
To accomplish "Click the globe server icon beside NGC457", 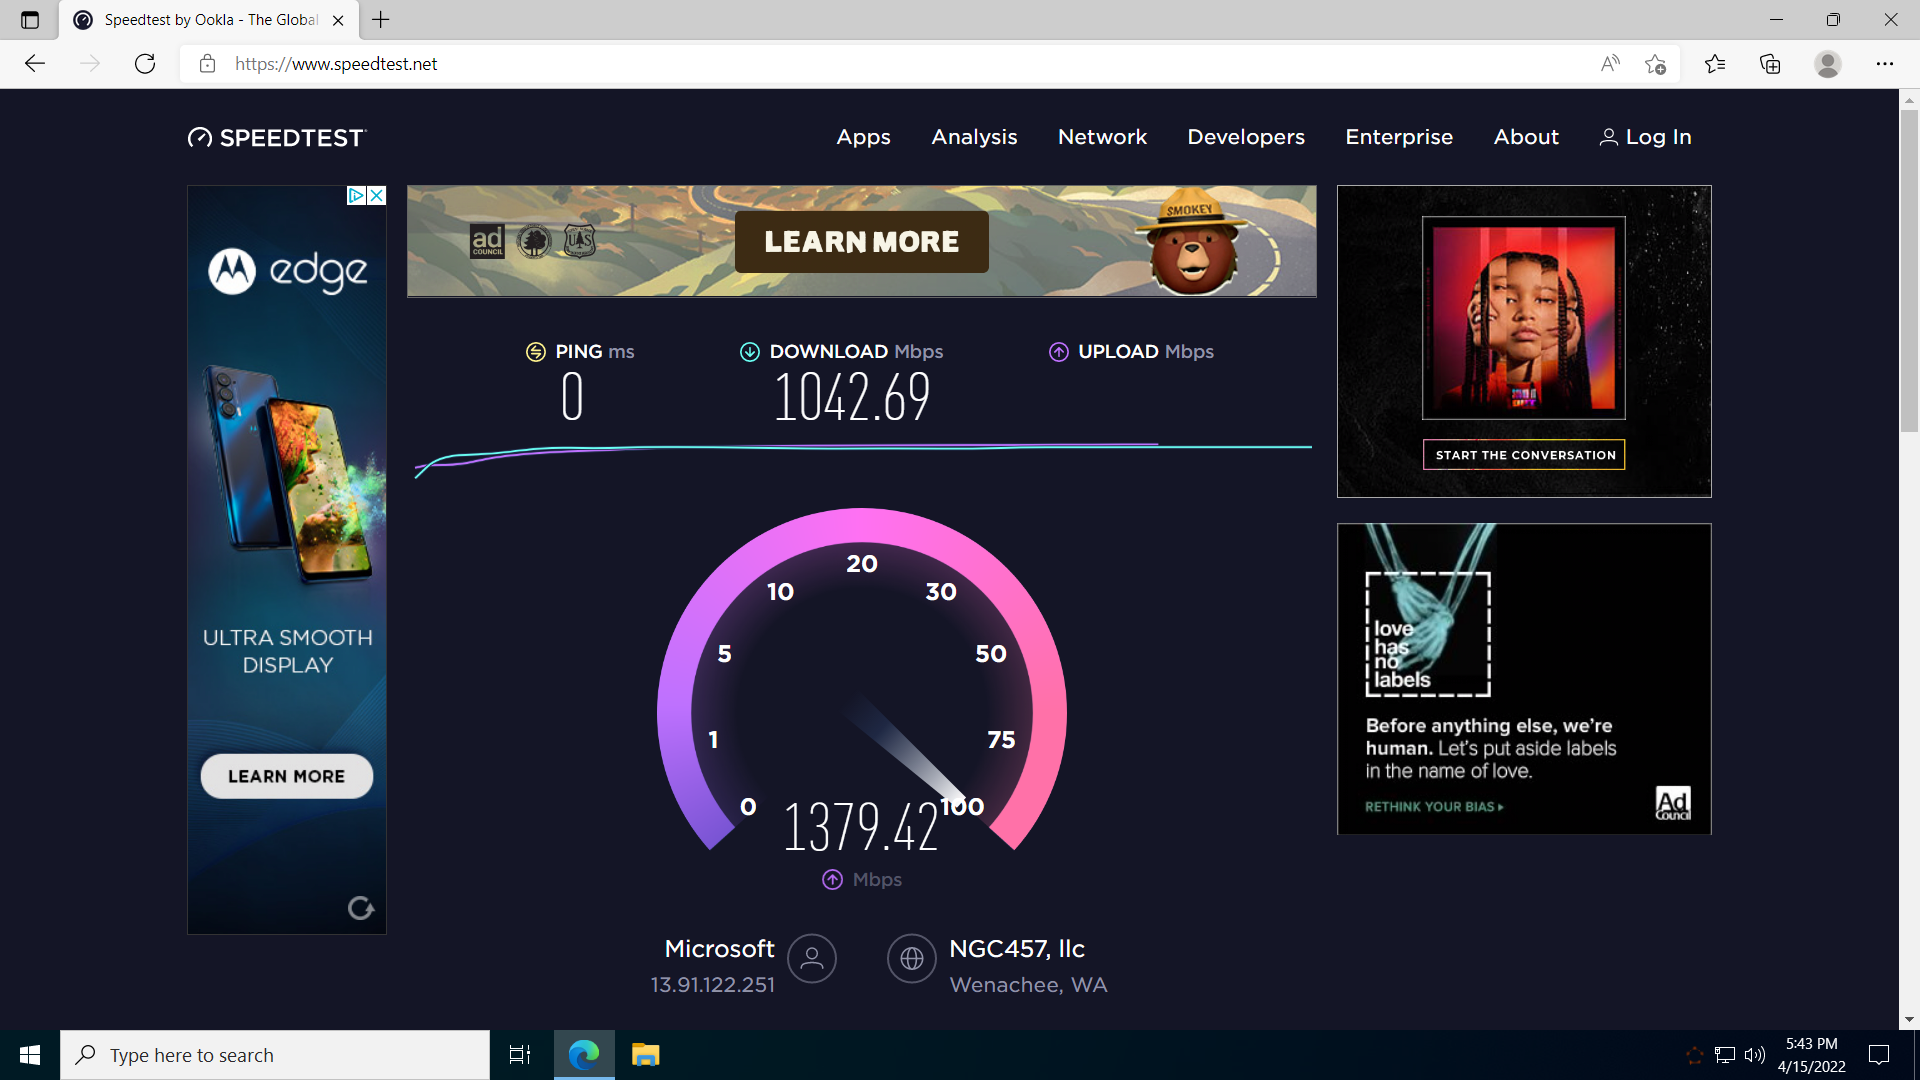I will [x=911, y=959].
